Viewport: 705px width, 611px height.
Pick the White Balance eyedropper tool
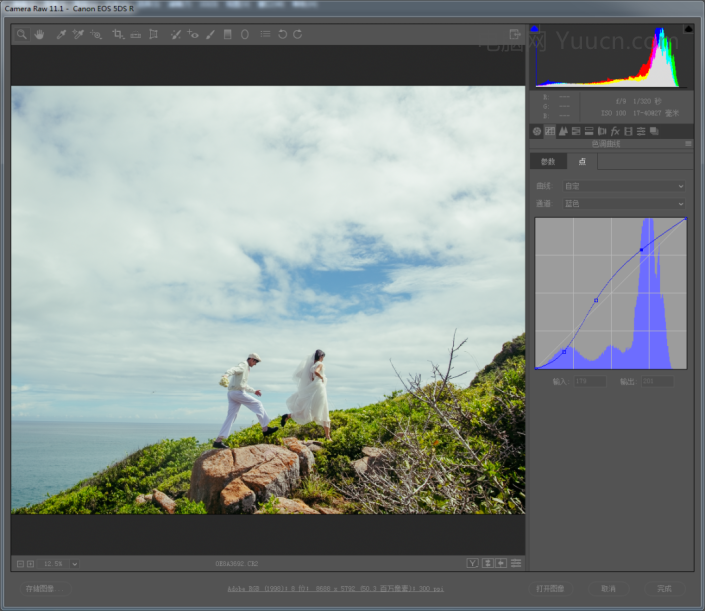point(61,34)
